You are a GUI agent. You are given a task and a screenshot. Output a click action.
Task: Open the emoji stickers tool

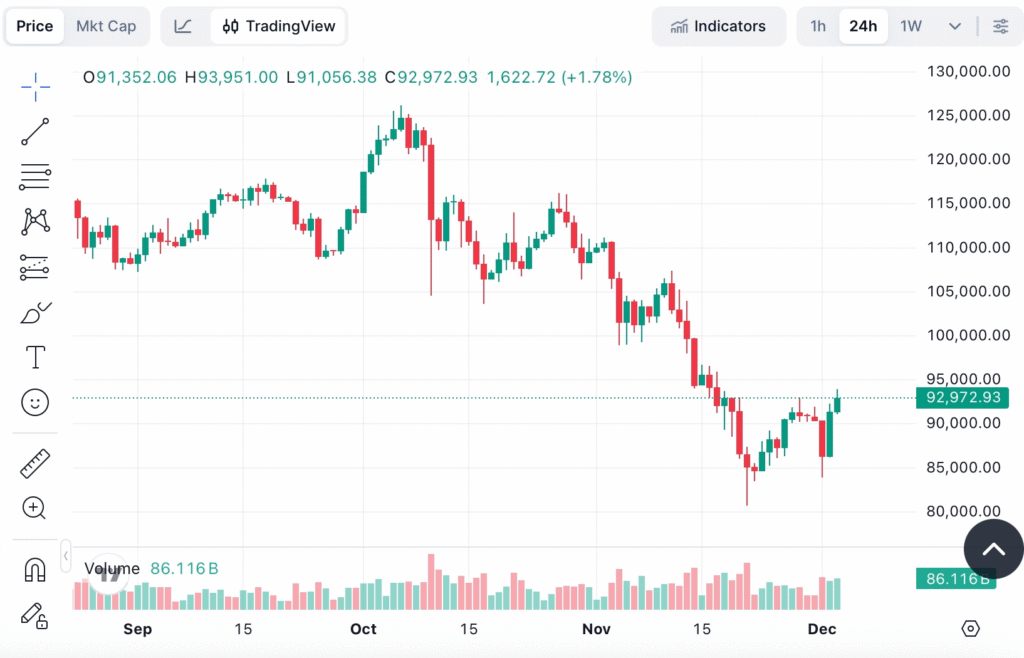click(34, 402)
